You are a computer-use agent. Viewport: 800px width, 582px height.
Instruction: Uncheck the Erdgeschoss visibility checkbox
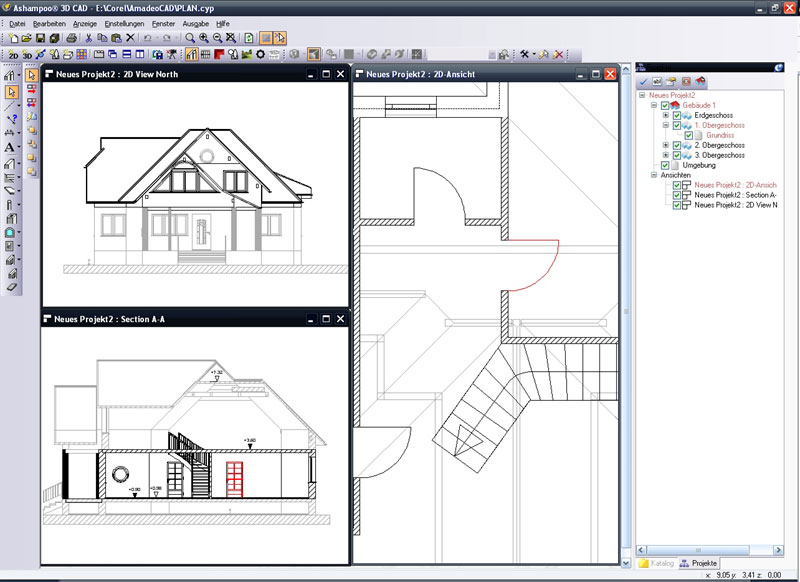(x=677, y=115)
